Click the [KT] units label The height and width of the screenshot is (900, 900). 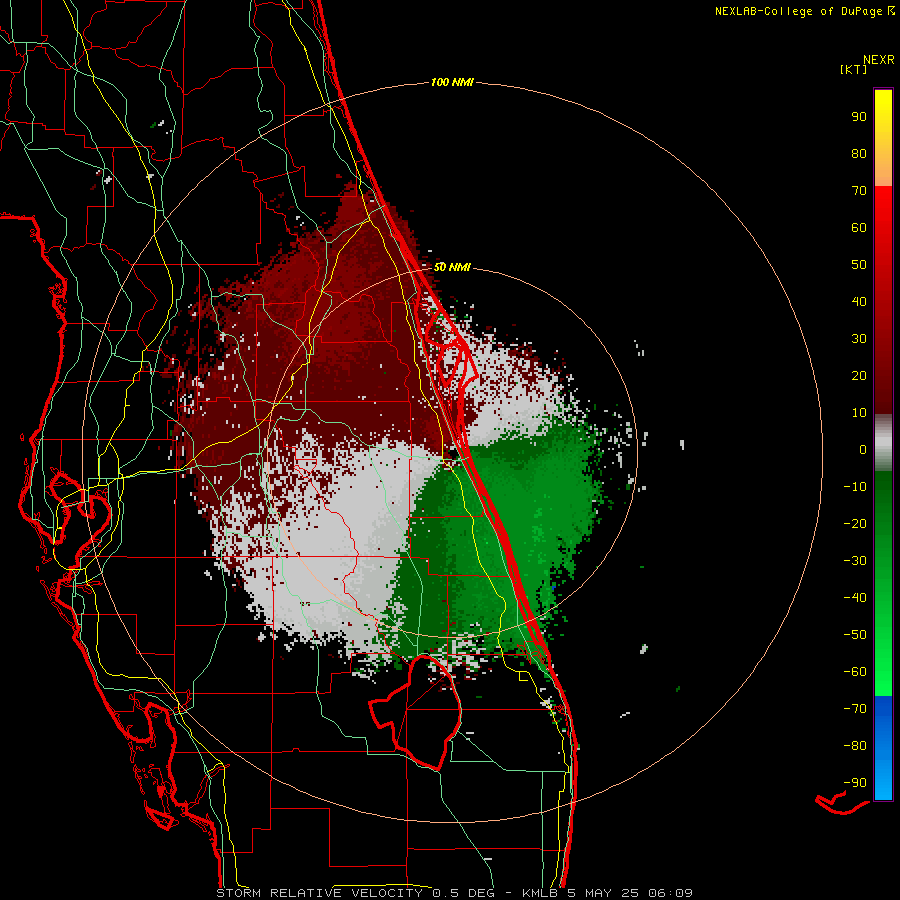pos(853,69)
